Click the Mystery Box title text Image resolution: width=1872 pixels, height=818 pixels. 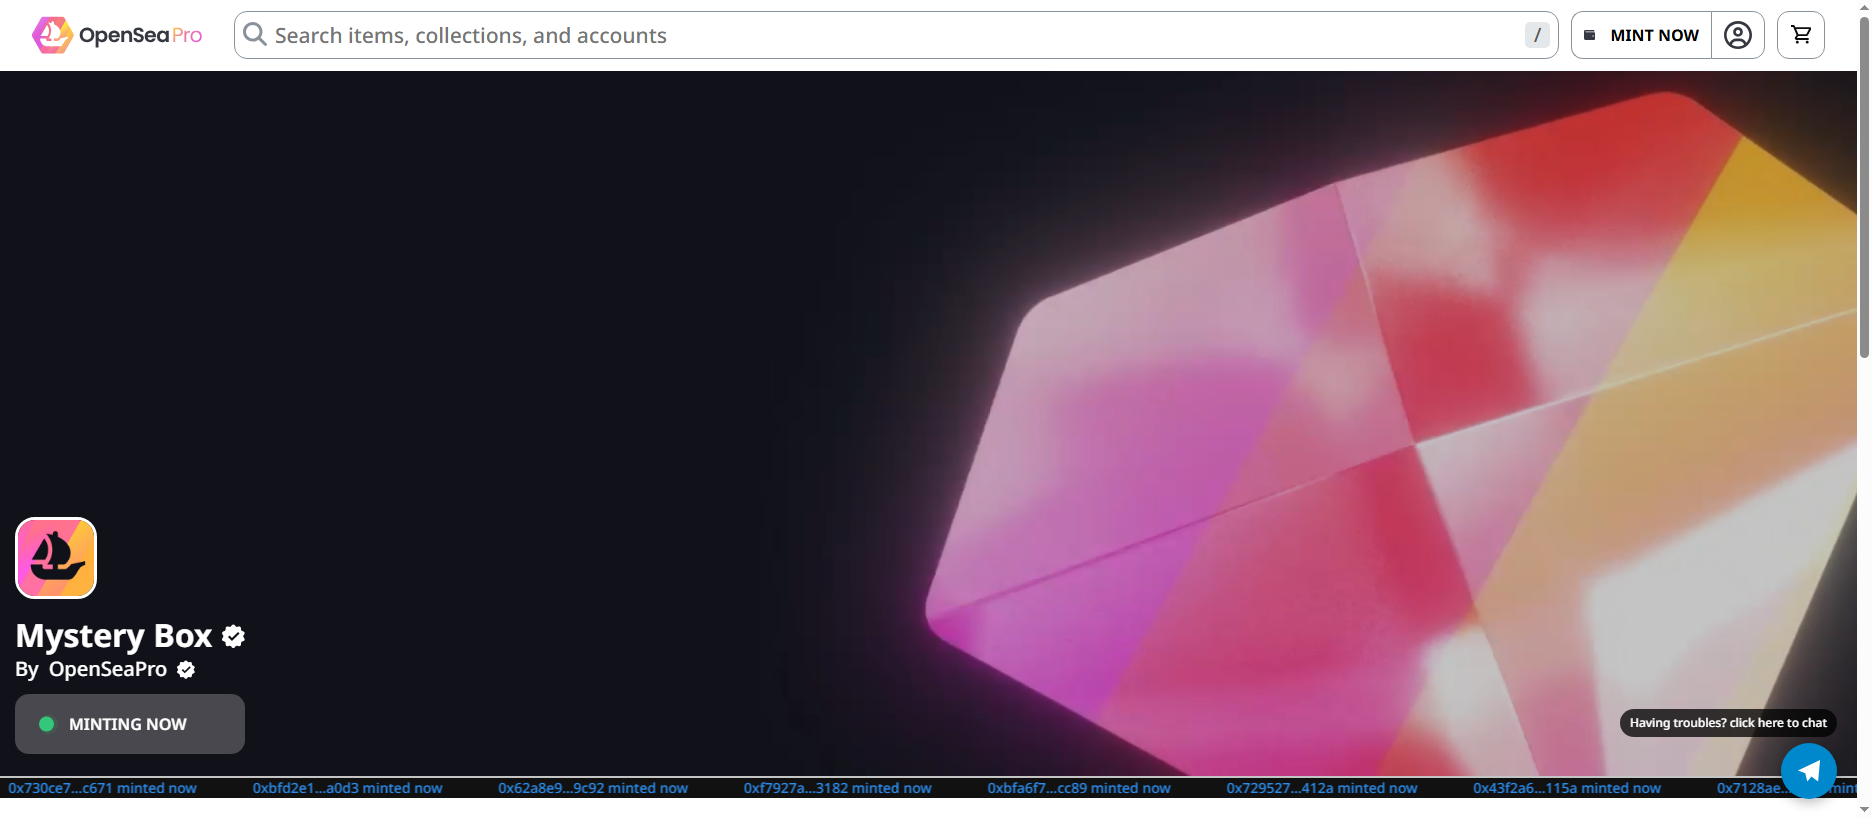click(x=114, y=636)
